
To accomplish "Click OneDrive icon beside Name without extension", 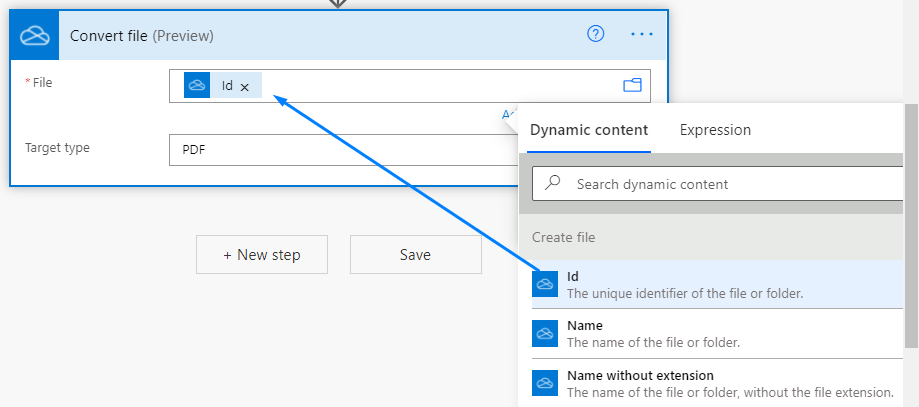I will pos(545,383).
